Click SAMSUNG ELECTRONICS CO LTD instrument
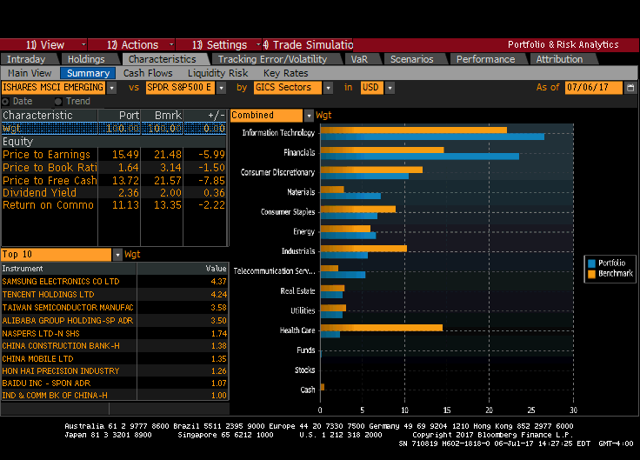 coord(60,282)
